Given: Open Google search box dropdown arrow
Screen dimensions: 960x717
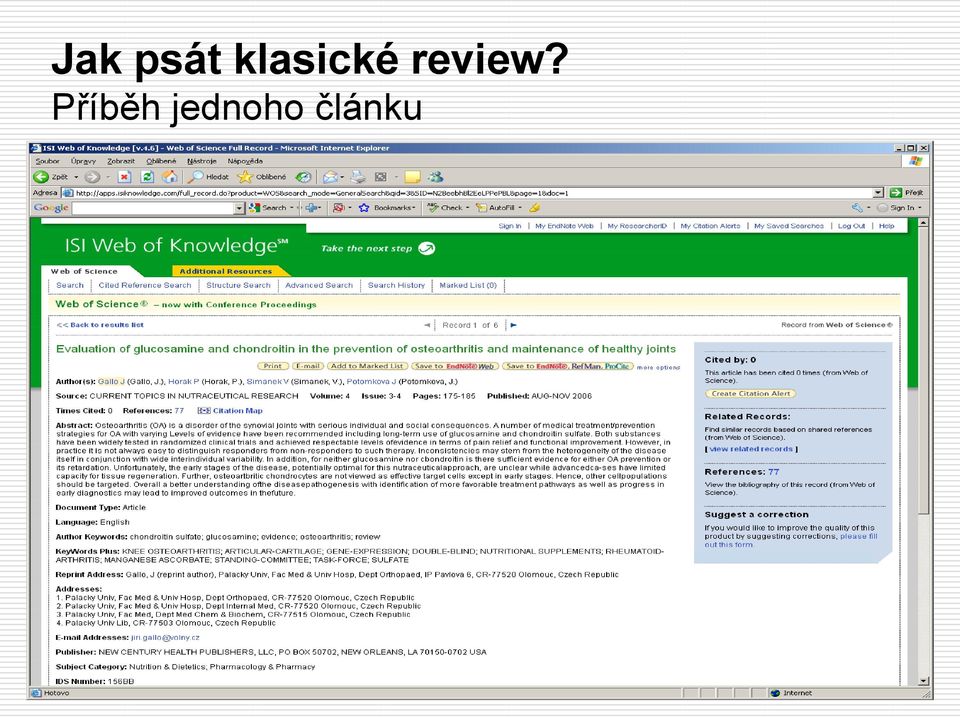Looking at the screenshot, I should 239,208.
